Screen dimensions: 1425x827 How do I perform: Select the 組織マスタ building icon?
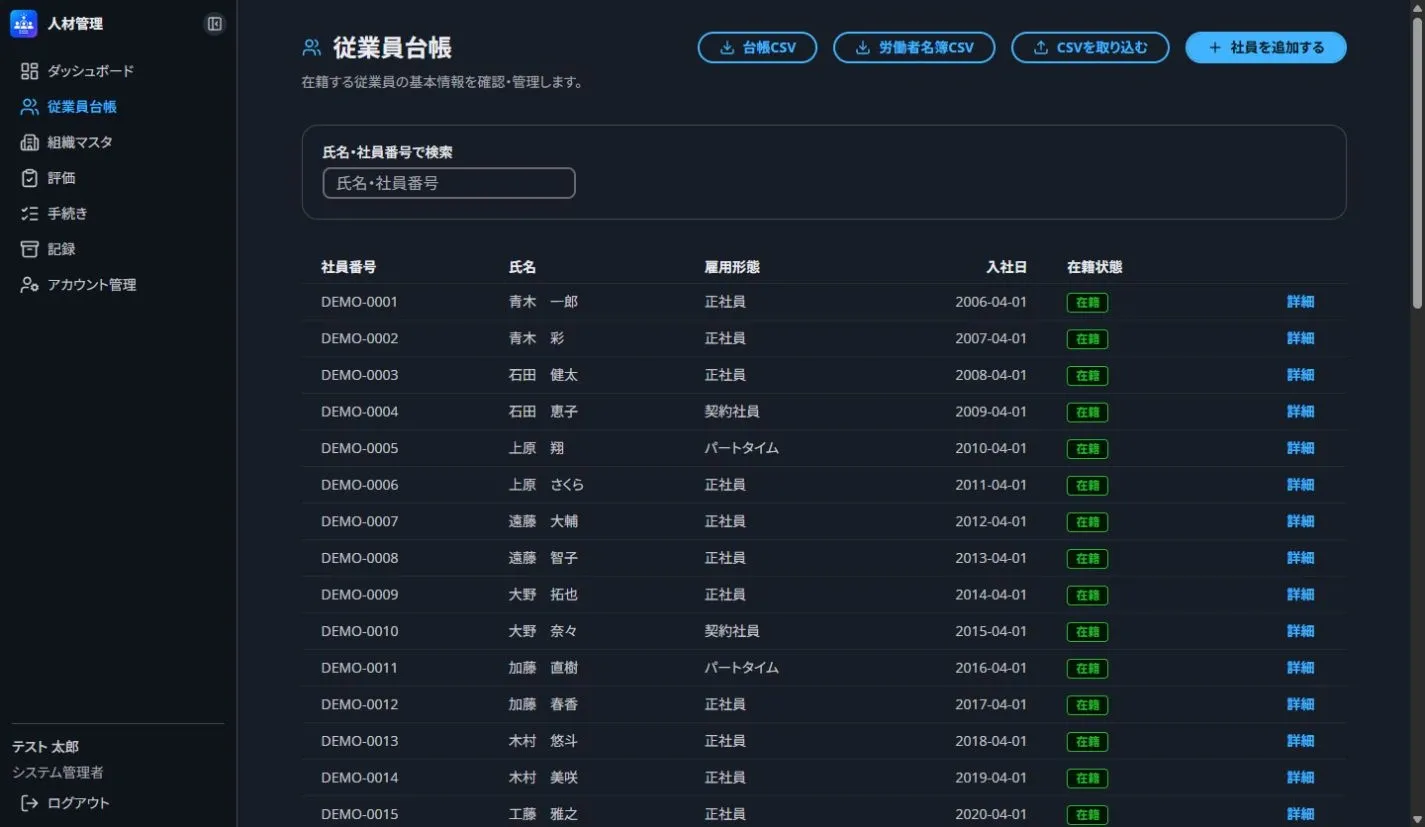(30, 142)
